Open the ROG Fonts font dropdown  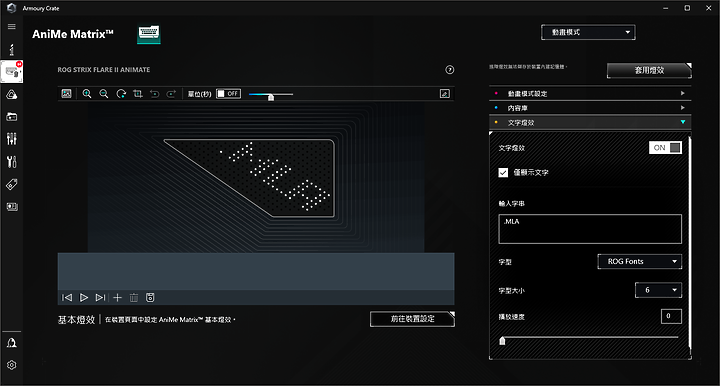tap(640, 261)
